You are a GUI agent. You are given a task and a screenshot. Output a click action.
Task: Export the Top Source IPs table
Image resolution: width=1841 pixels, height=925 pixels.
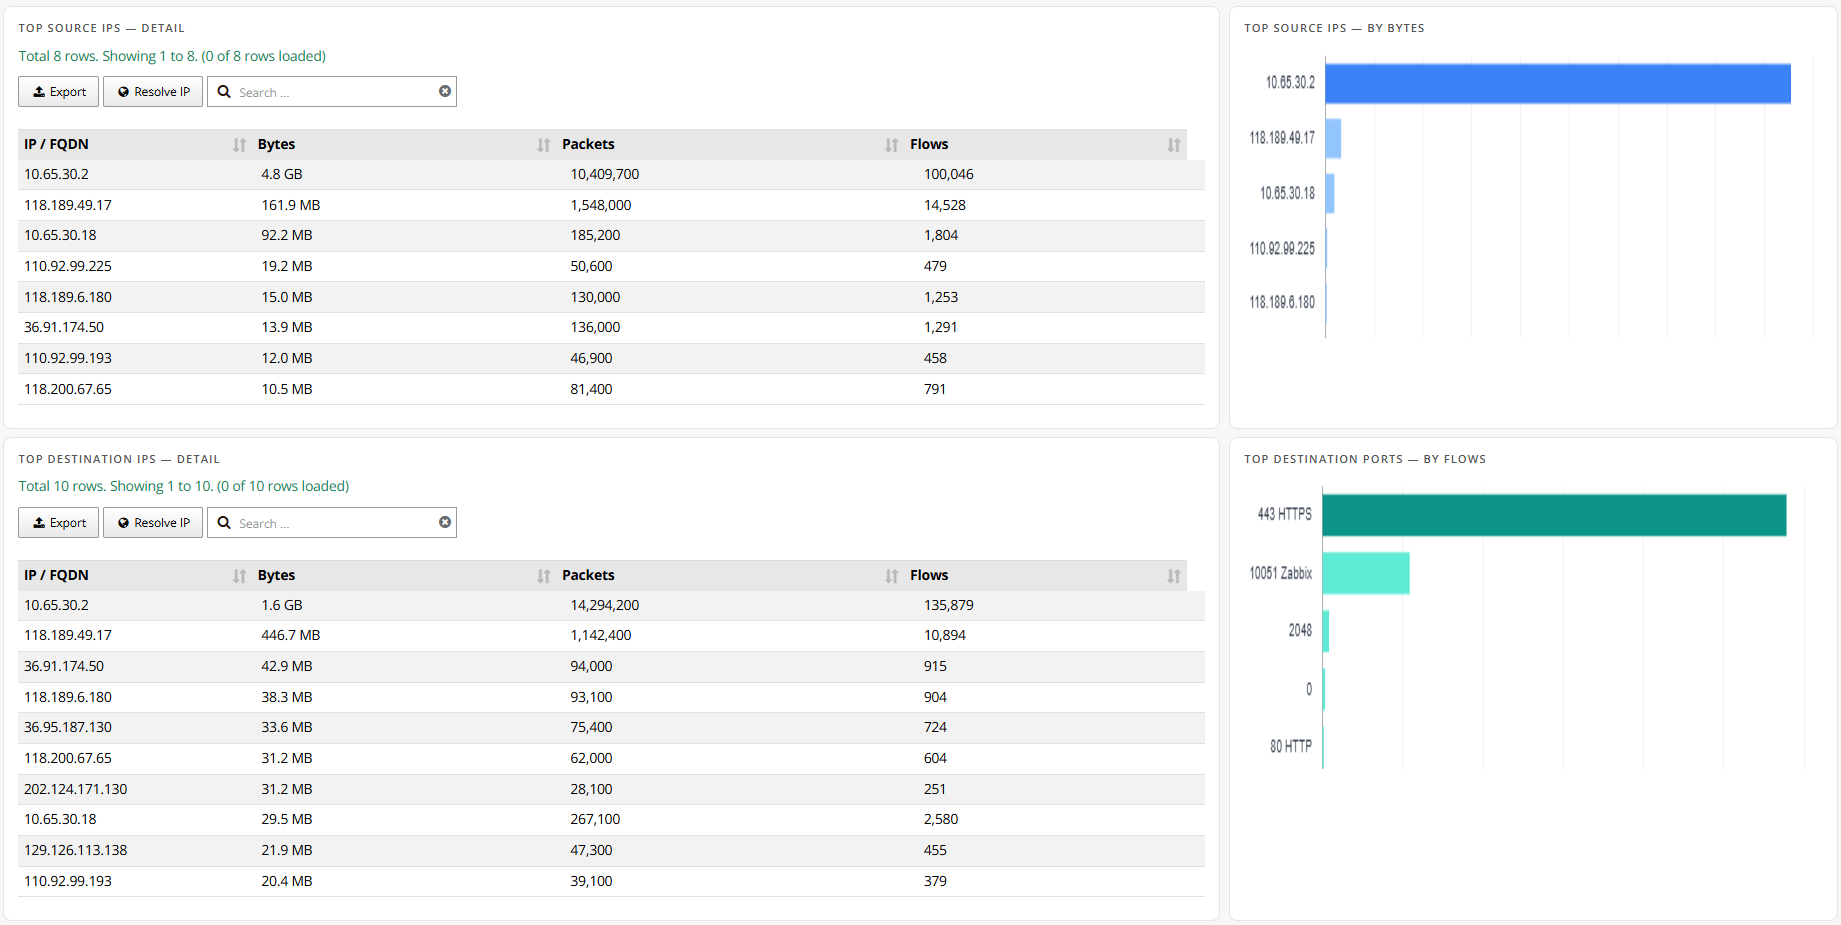click(x=59, y=92)
